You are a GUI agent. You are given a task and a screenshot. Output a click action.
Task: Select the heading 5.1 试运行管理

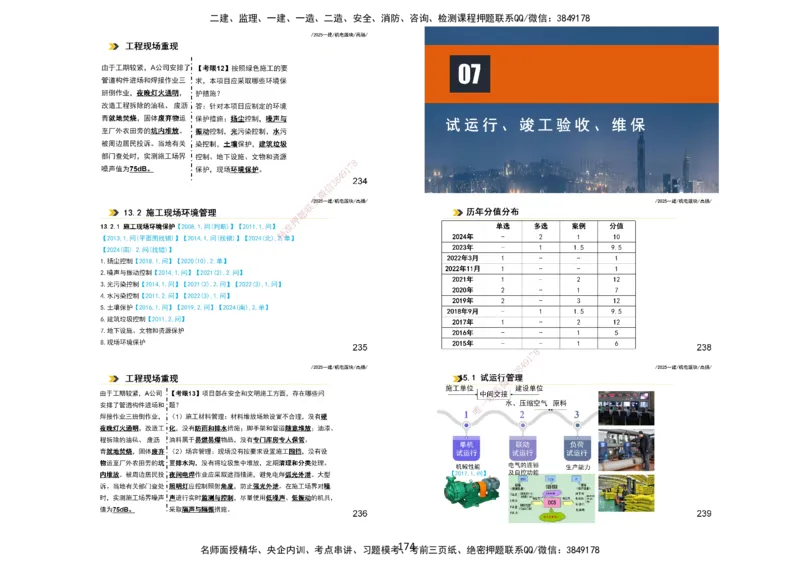pos(492,378)
